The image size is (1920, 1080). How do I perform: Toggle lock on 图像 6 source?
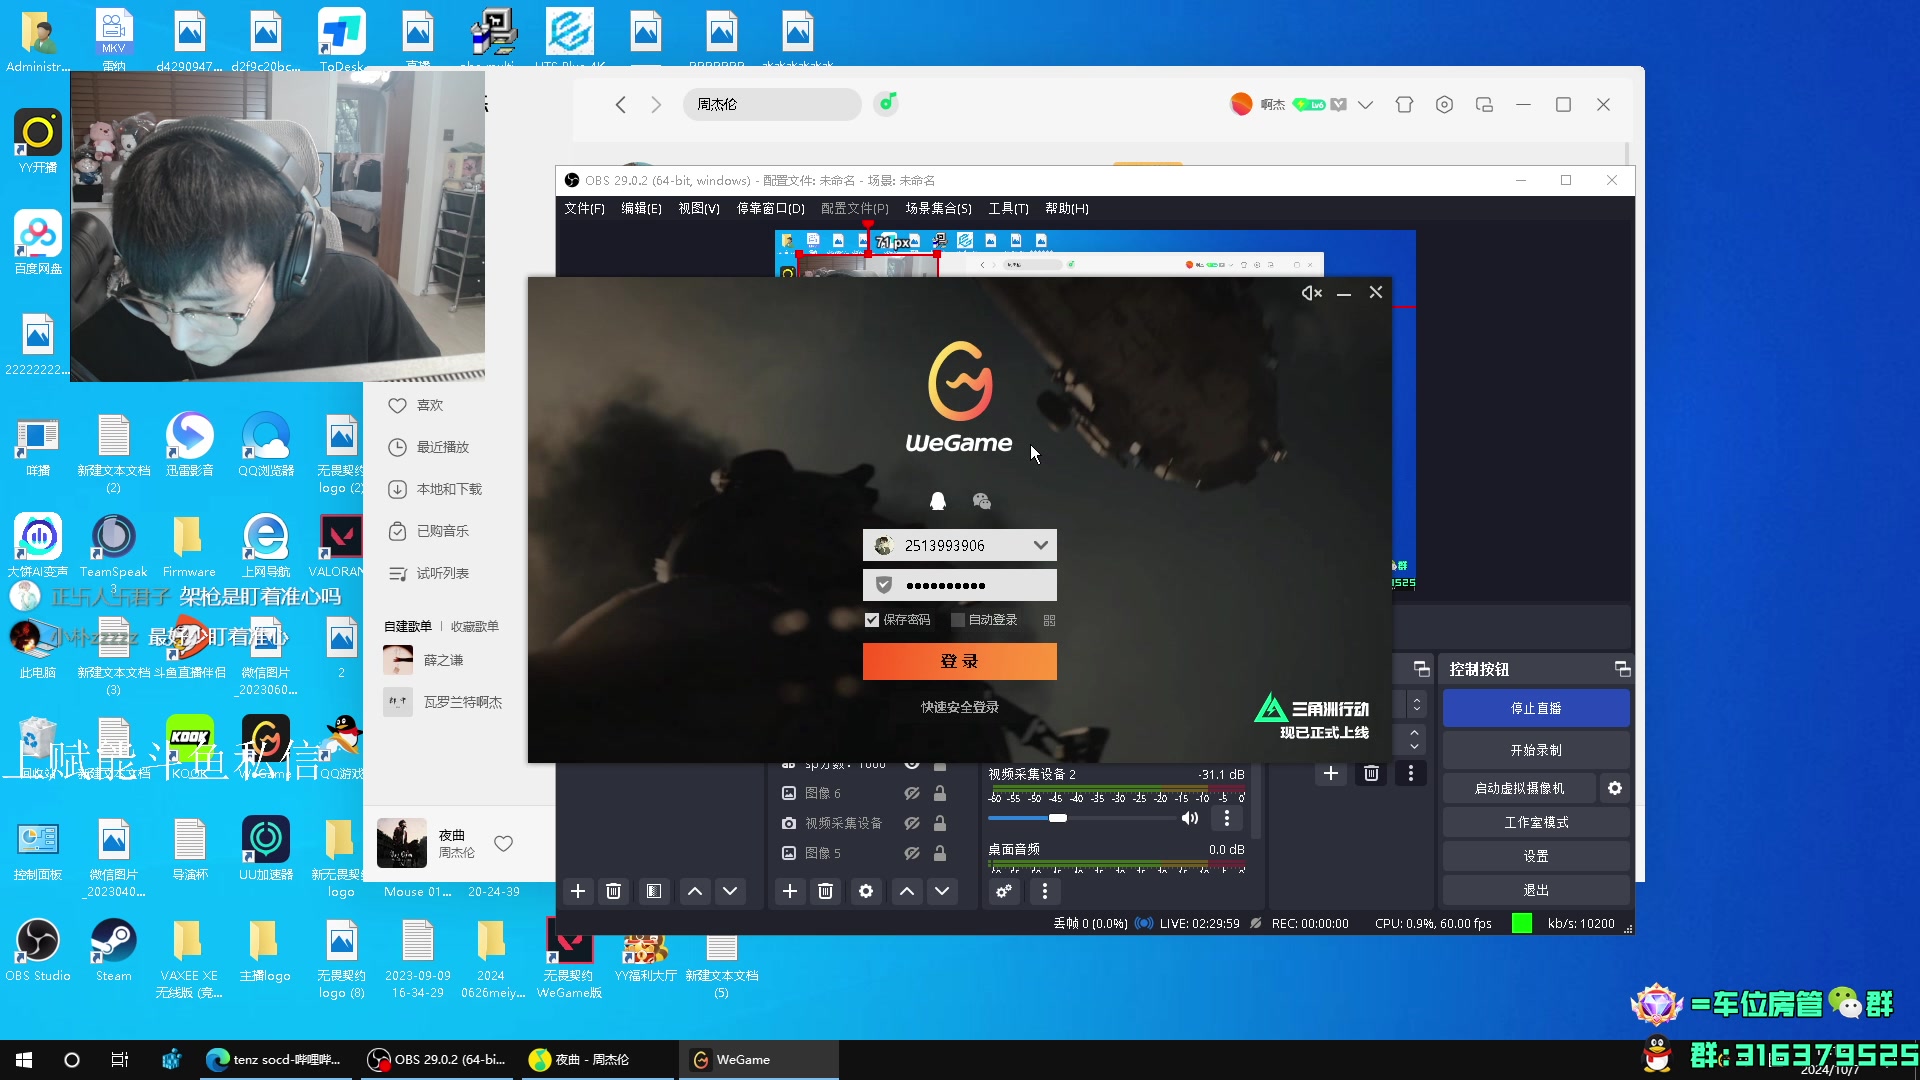(940, 793)
